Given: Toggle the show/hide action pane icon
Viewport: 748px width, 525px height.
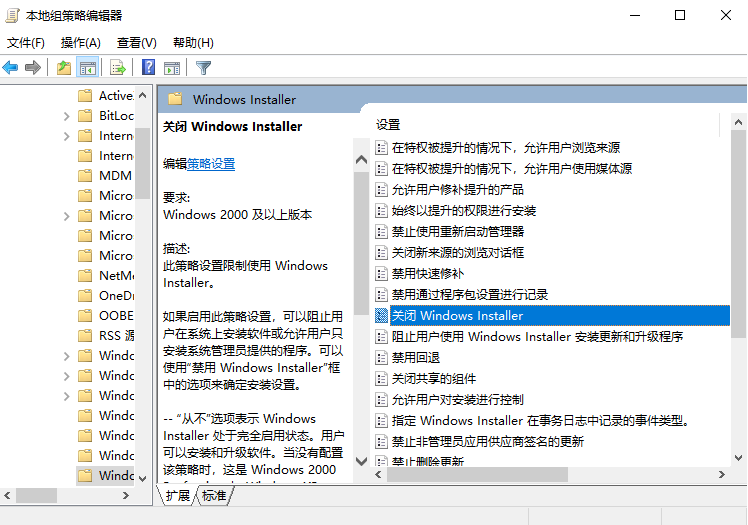Looking at the screenshot, I should click(x=171, y=68).
